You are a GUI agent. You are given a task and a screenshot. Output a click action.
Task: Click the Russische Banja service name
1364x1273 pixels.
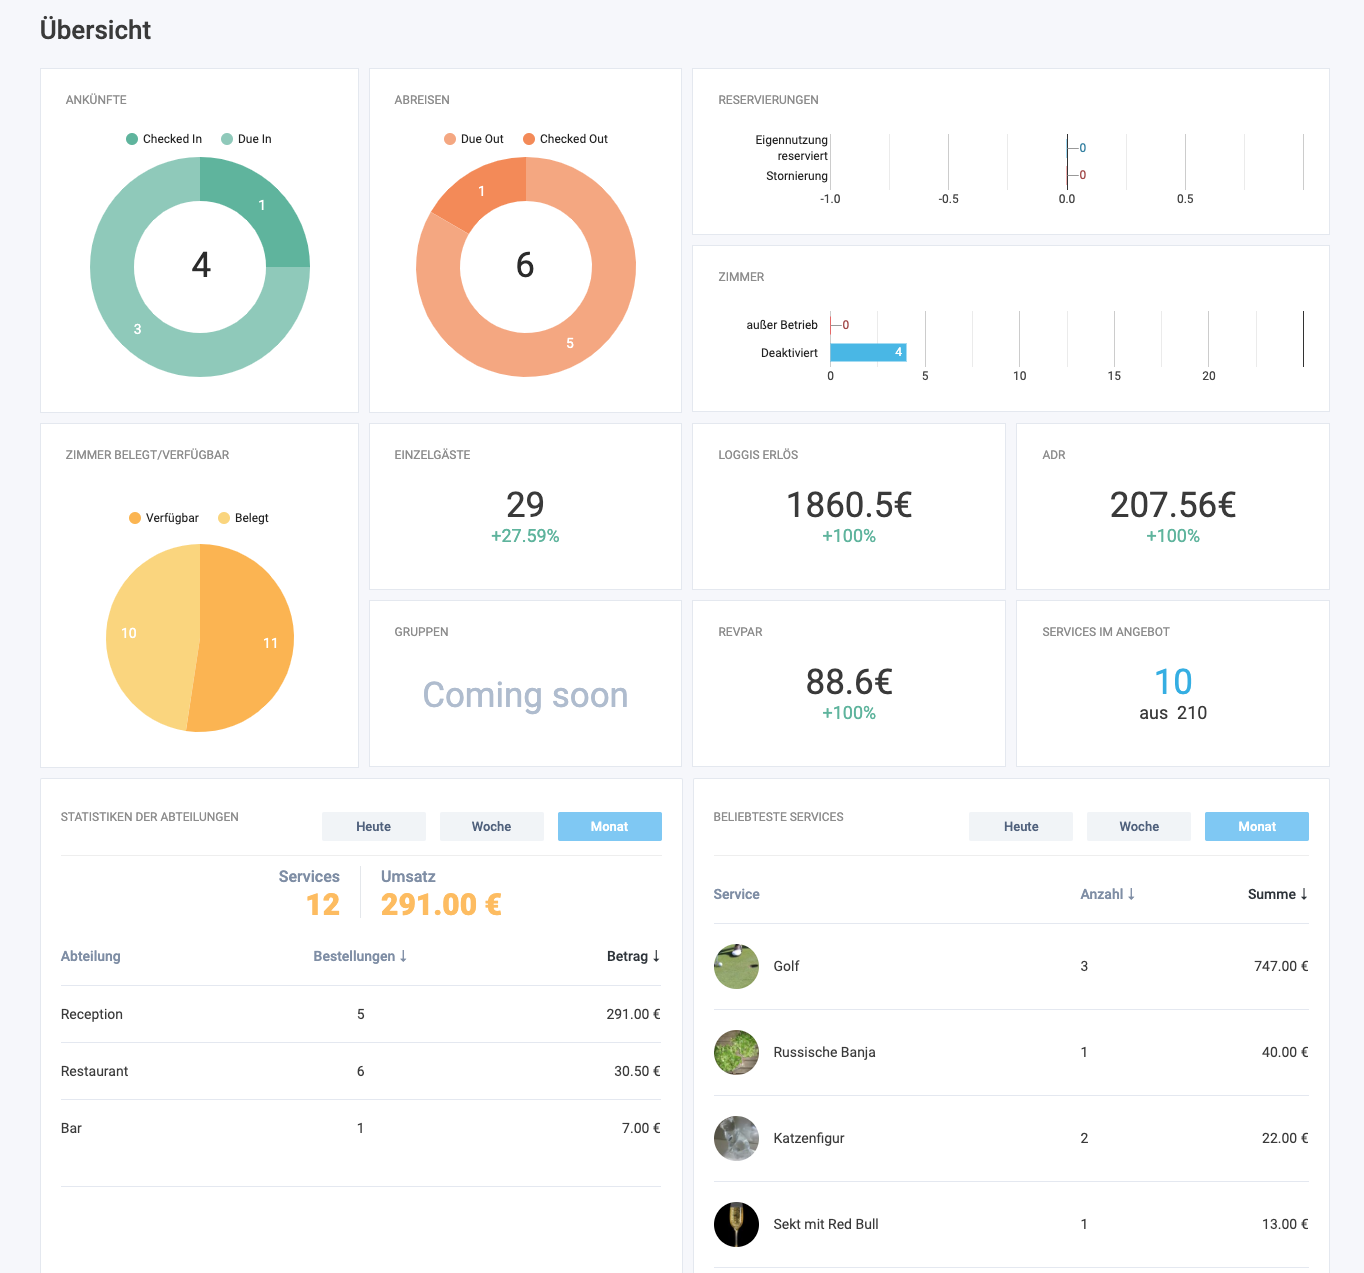[x=824, y=1052]
